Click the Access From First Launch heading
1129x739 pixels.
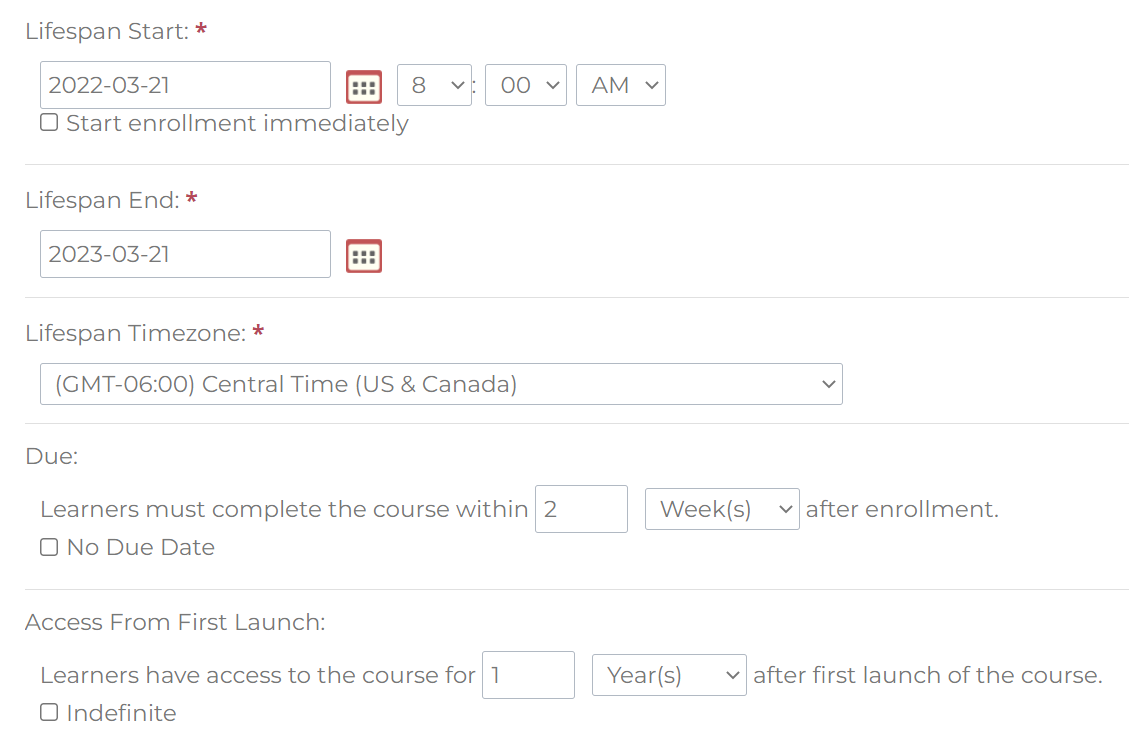click(175, 622)
